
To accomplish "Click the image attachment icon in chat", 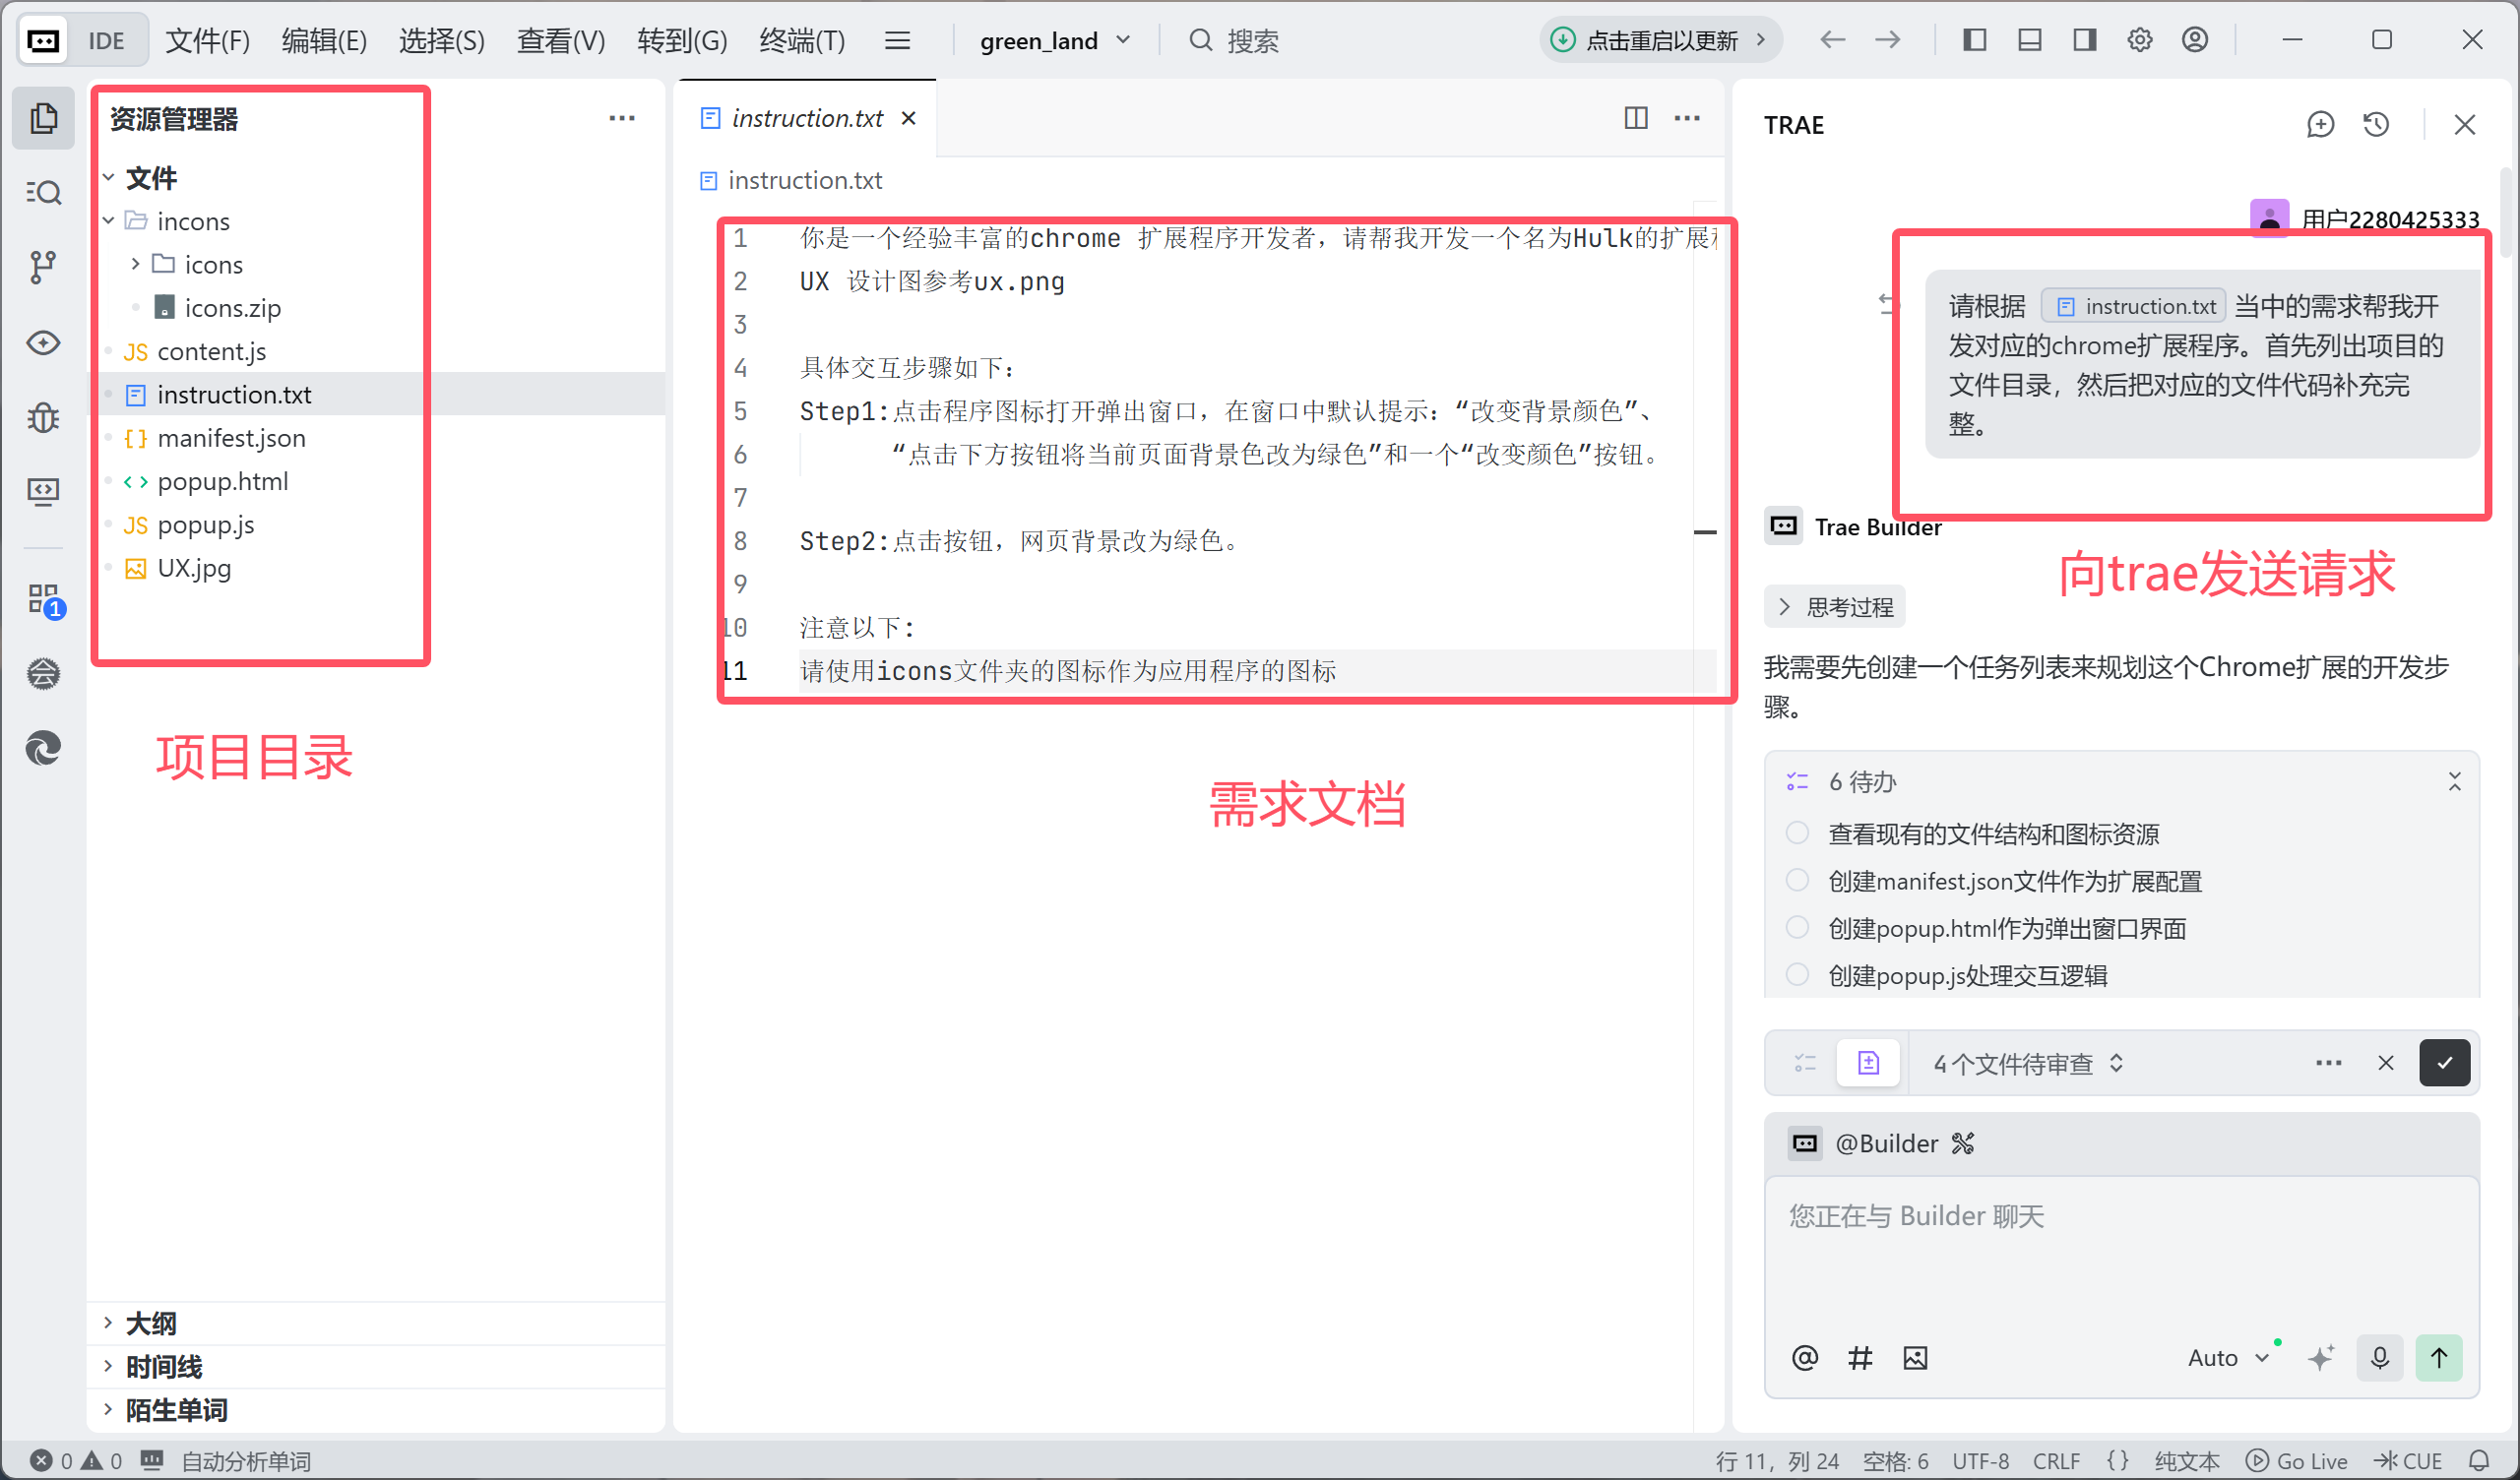I will click(x=1914, y=1357).
